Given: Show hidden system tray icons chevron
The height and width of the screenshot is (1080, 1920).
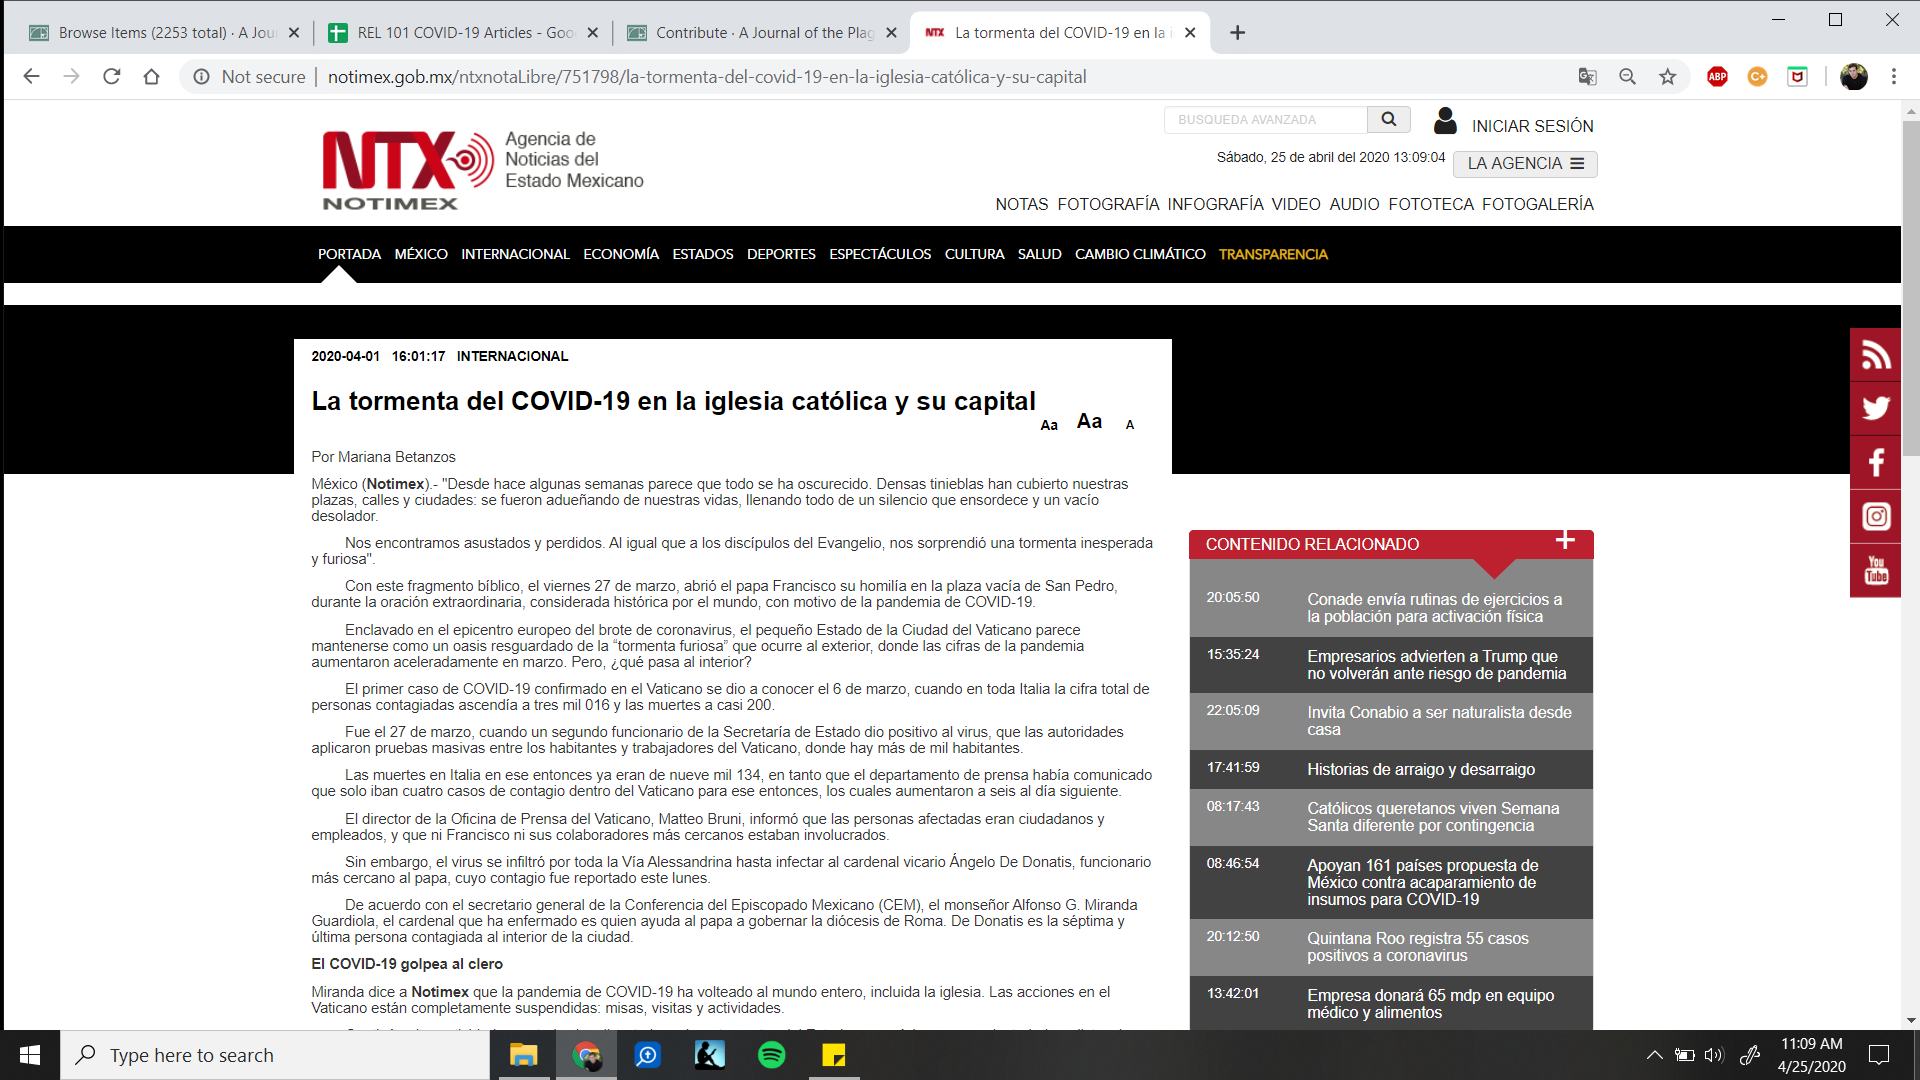Looking at the screenshot, I should [x=1654, y=1055].
